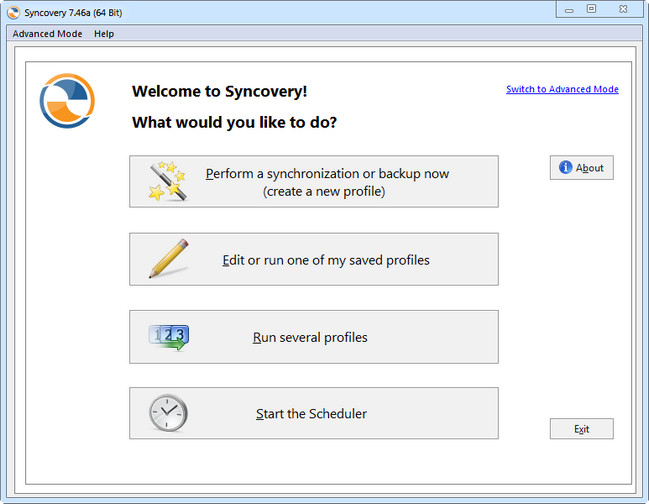Click the Syncovery title bar app icon
This screenshot has width=649, height=504.
(13, 12)
